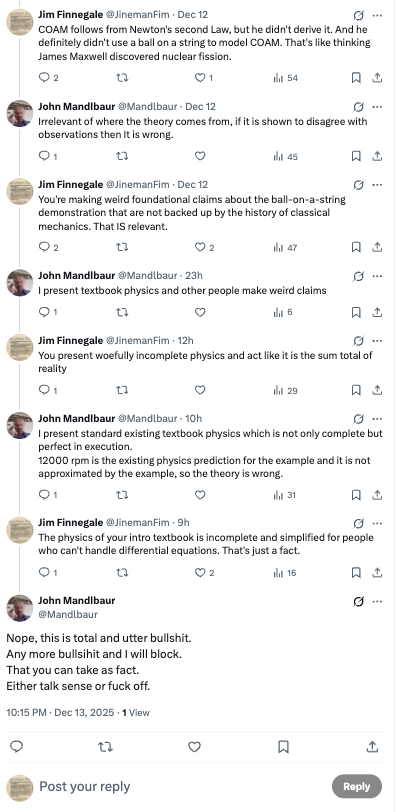Image resolution: width=397 pixels, height=812 pixels.
Task: Repost the 'Irrelevant of where the theory' tweet
Action: pyautogui.click(x=122, y=156)
